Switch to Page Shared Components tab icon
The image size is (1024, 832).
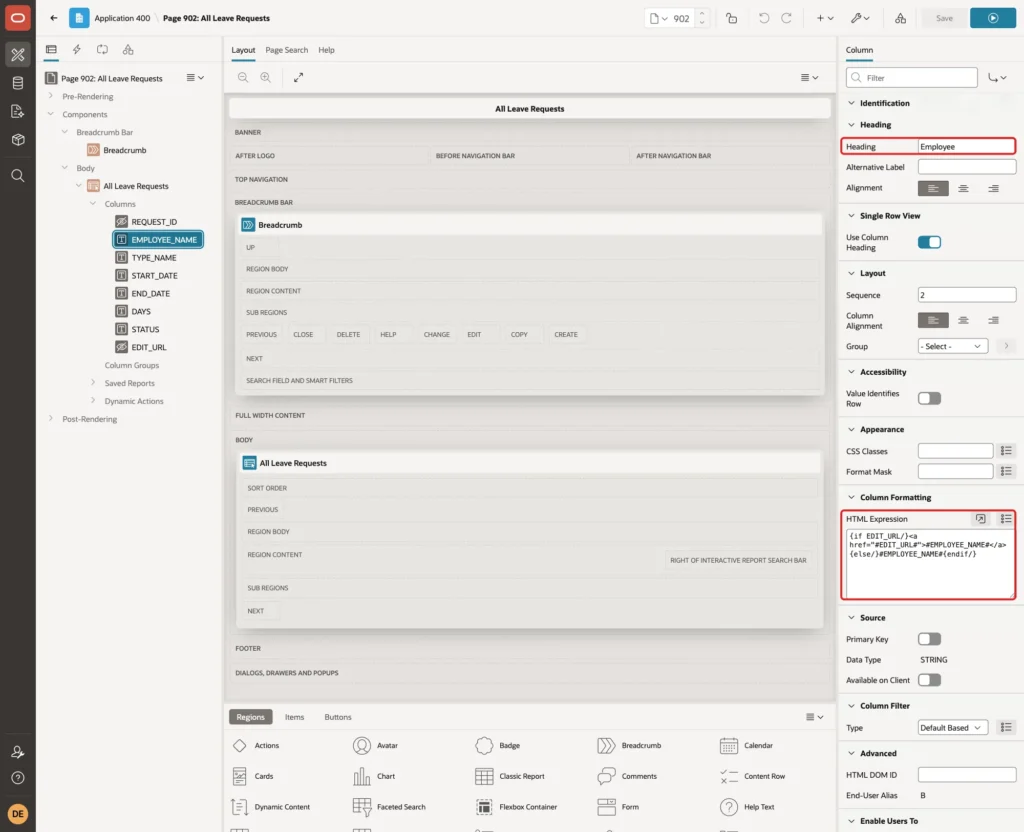(128, 49)
